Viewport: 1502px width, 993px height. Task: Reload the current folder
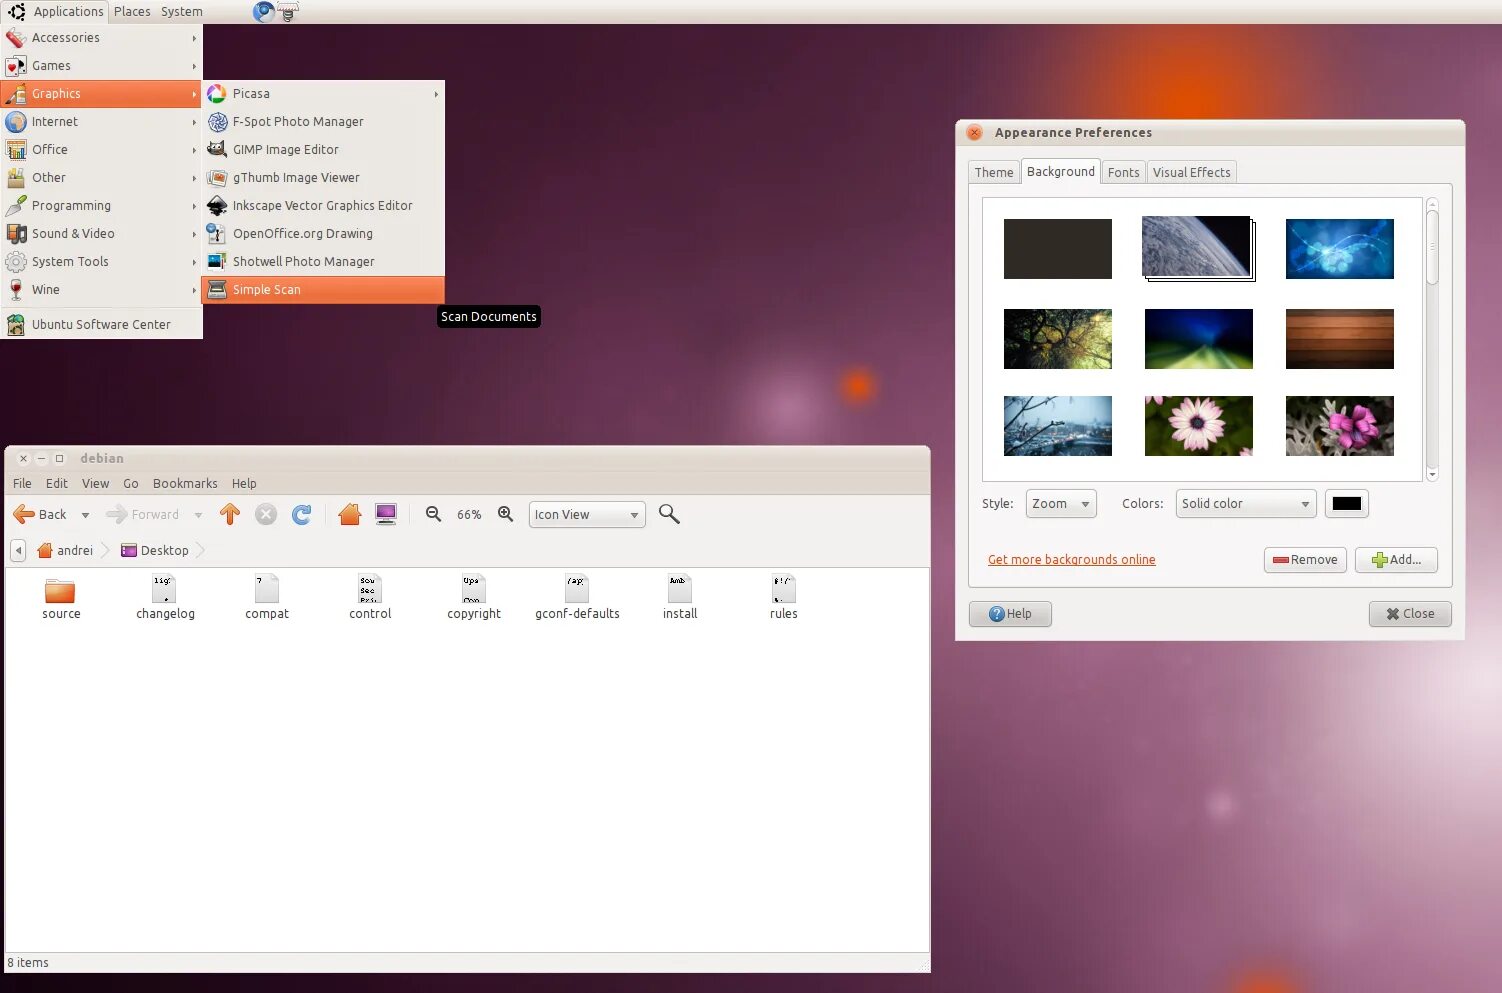tap(302, 514)
